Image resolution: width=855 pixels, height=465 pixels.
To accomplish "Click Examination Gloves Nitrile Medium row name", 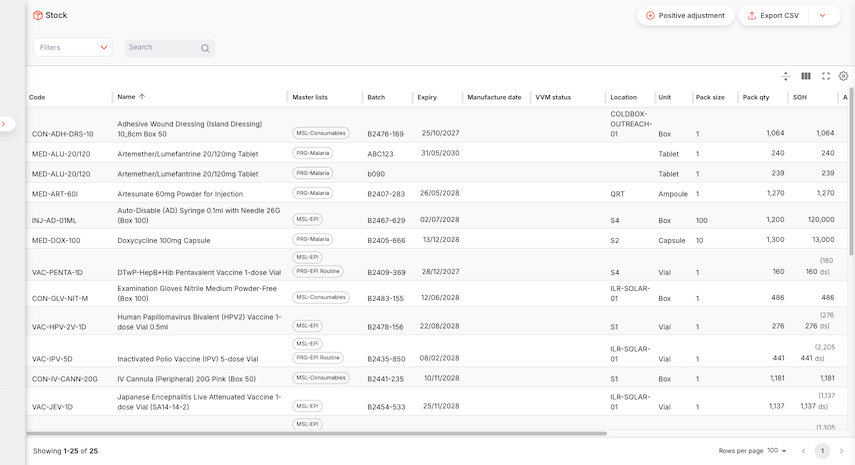I will [x=197, y=293].
